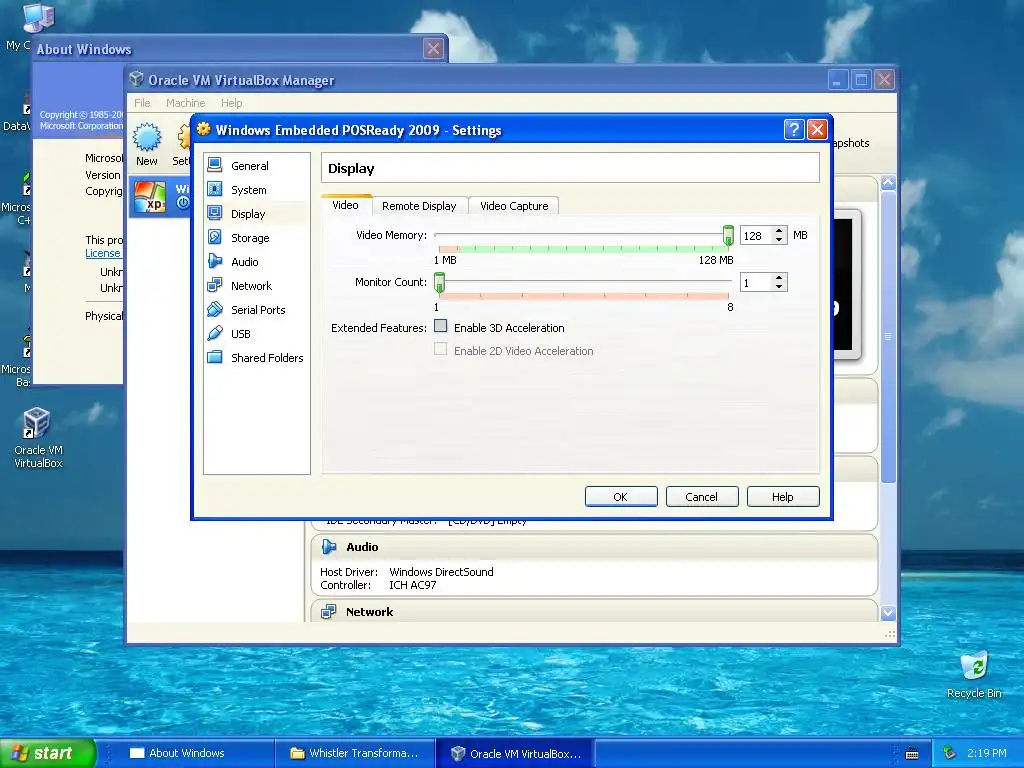Increase Monitor Count spinner up arrow
Screen dimensions: 1024x768
778,278
